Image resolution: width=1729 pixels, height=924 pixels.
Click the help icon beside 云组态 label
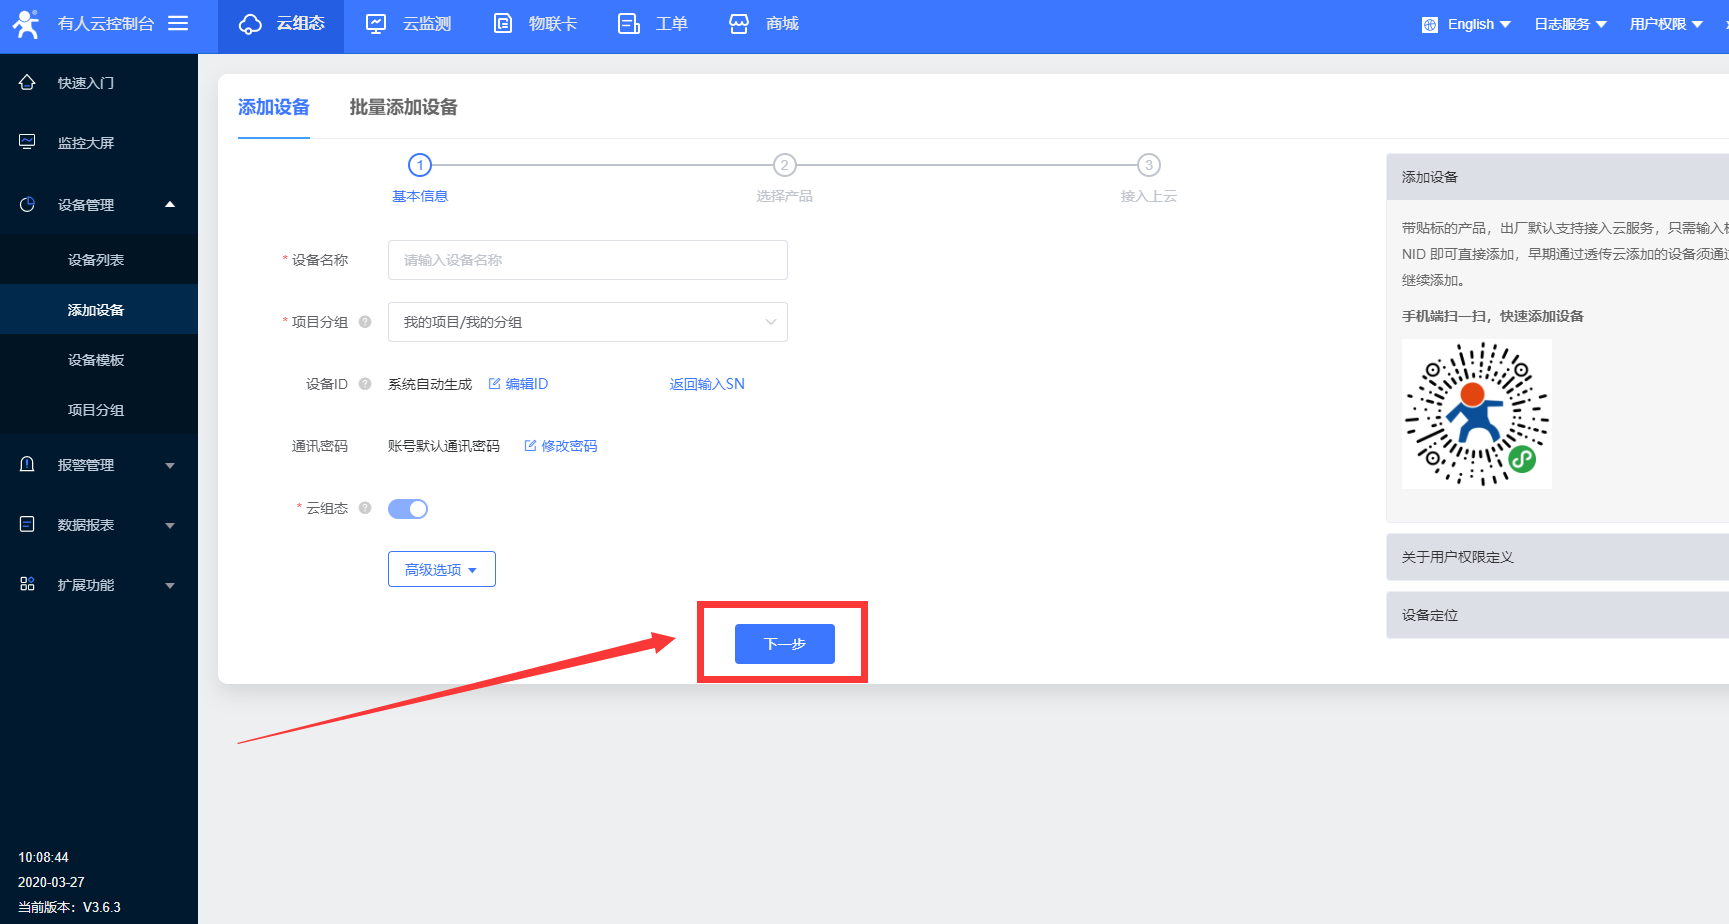[365, 508]
